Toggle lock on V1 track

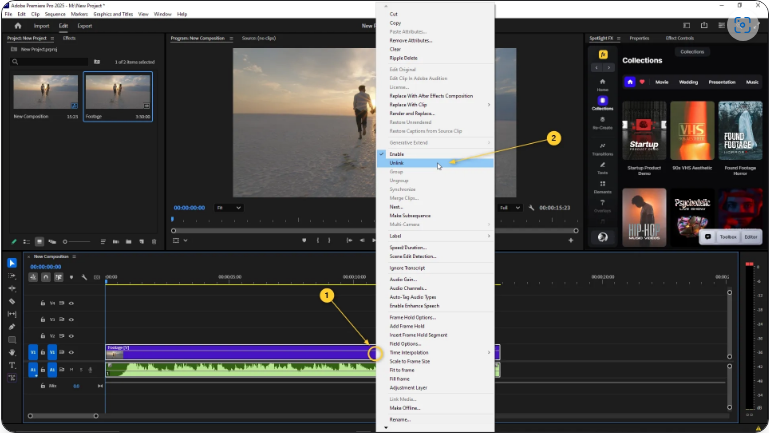(x=43, y=353)
